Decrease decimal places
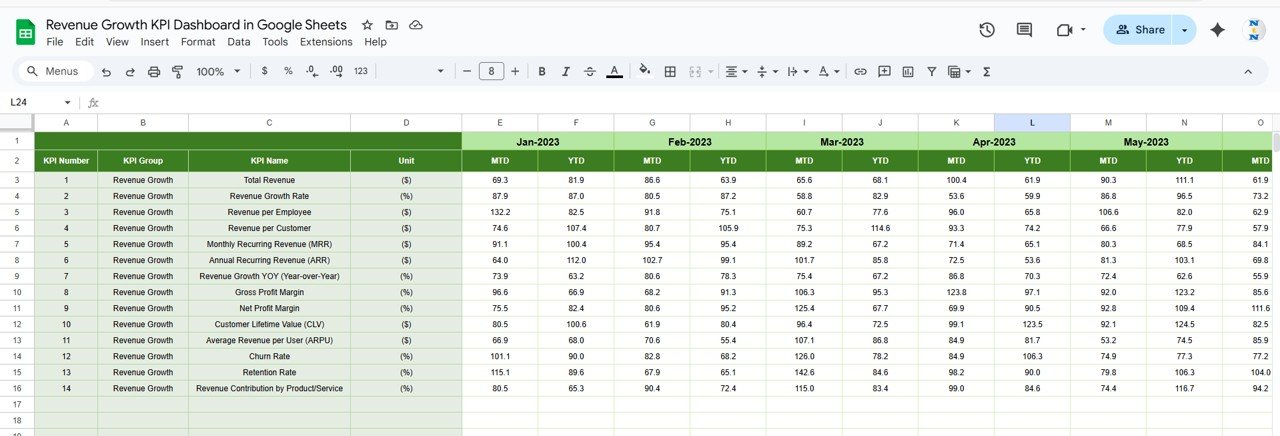The image size is (1280, 436). pyautogui.click(x=312, y=72)
